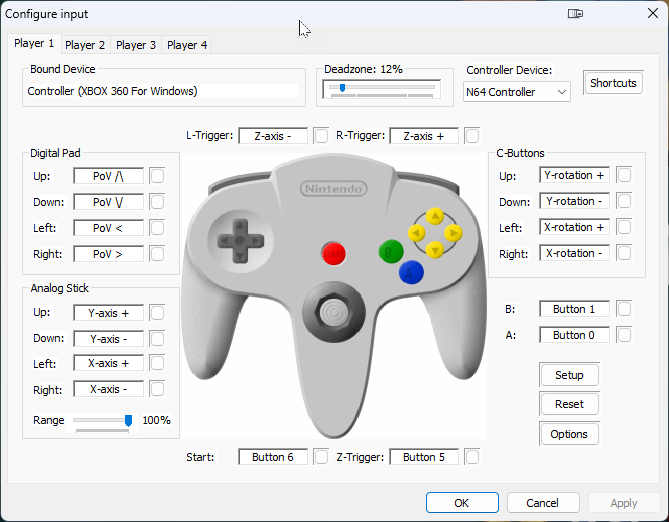Click the title bar gamepad icon
Viewport: 669px width, 522px height.
tap(575, 14)
